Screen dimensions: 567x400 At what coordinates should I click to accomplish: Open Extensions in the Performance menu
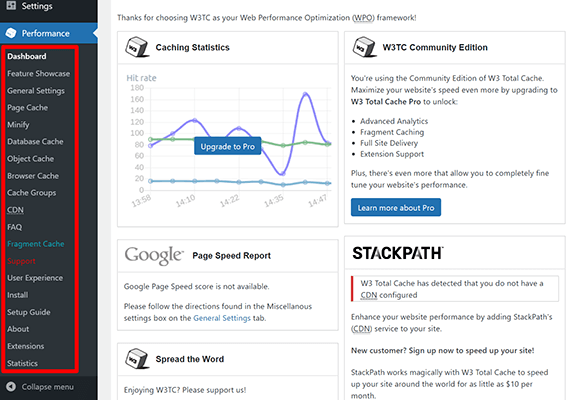coord(25,346)
